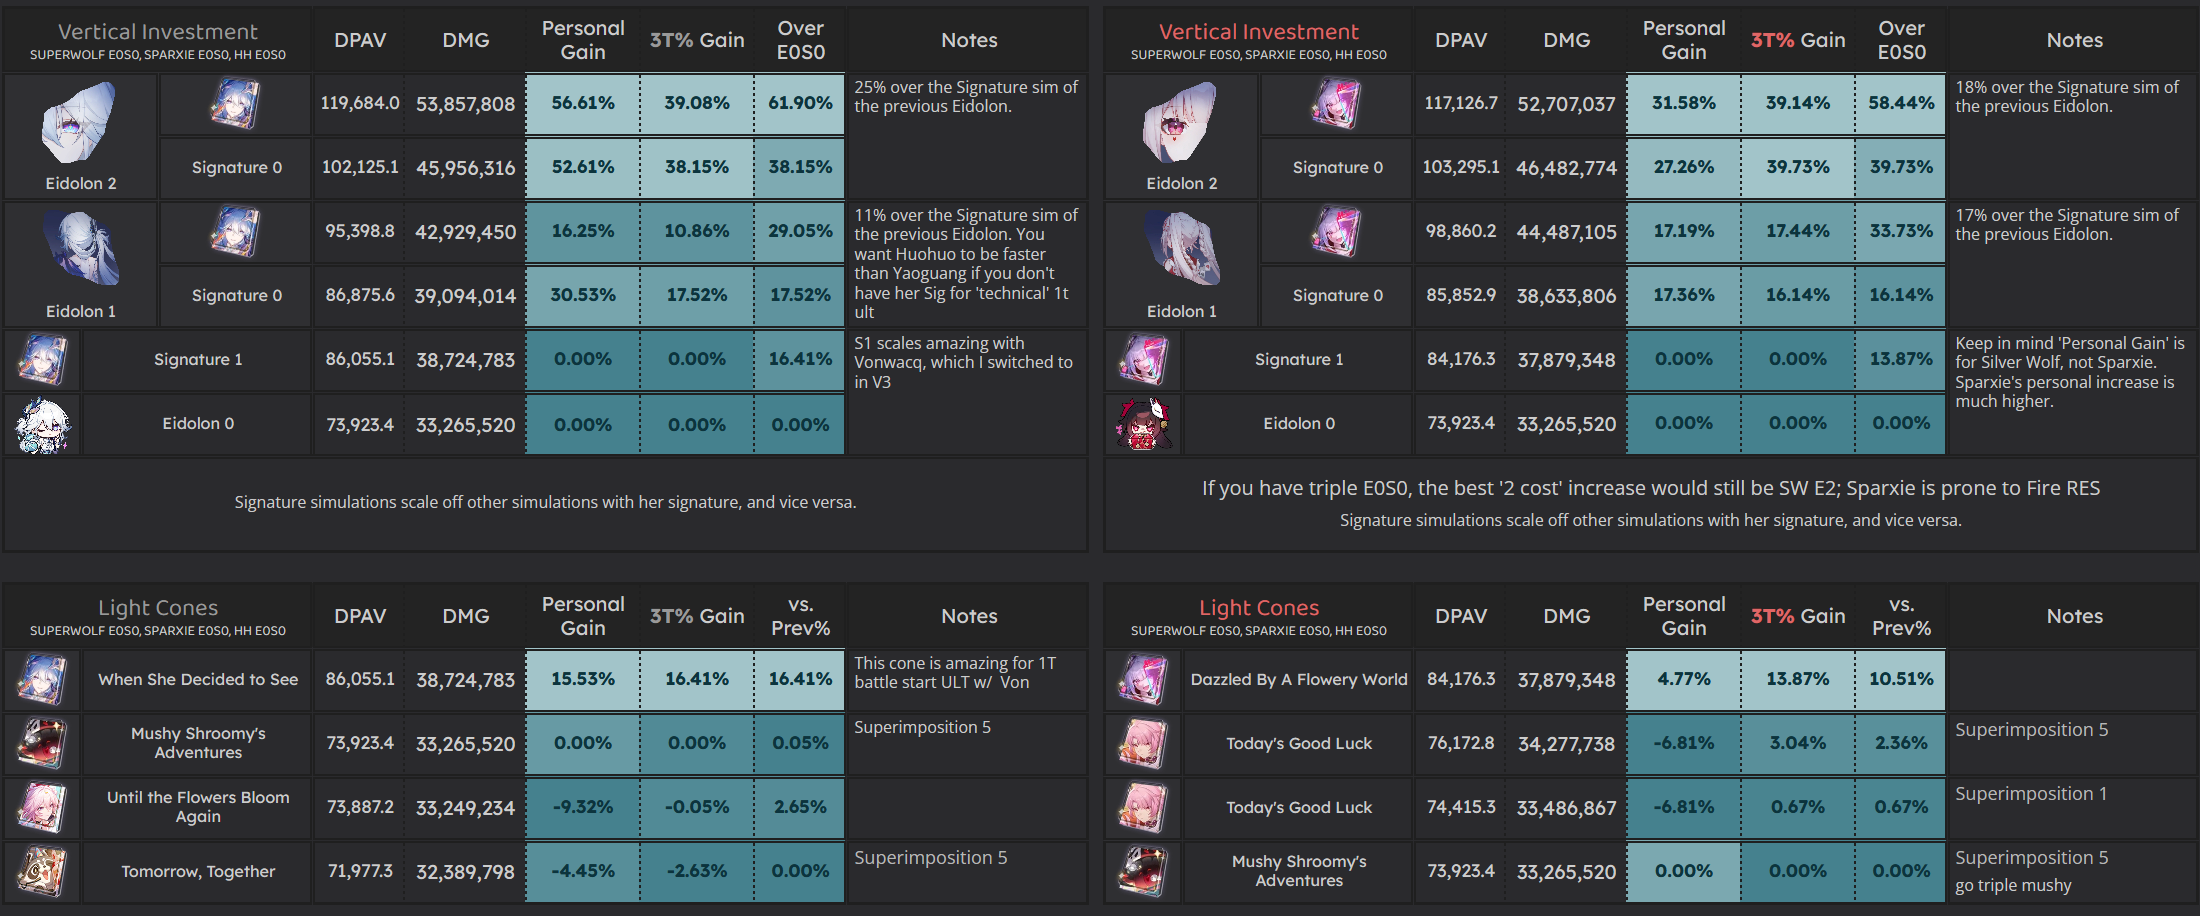Screen dimensions: 2200x916
Task: Click the Silver Wolf Eidolon 2 portrait
Action: coord(80,124)
